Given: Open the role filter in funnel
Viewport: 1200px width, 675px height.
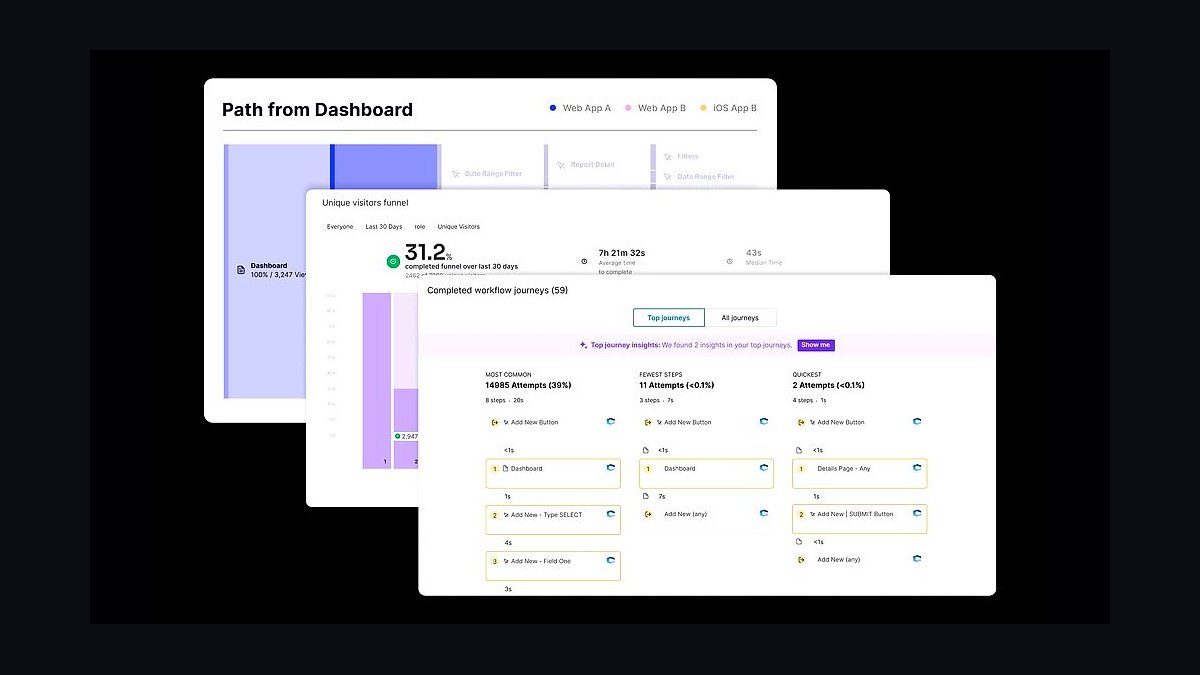Looking at the screenshot, I should click(420, 227).
